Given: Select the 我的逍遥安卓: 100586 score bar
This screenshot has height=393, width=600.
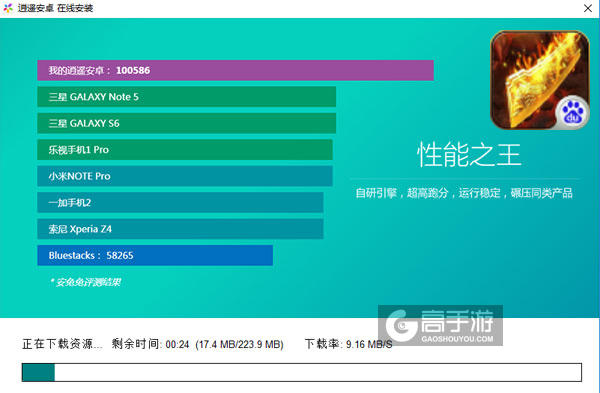Looking at the screenshot, I should point(235,70).
